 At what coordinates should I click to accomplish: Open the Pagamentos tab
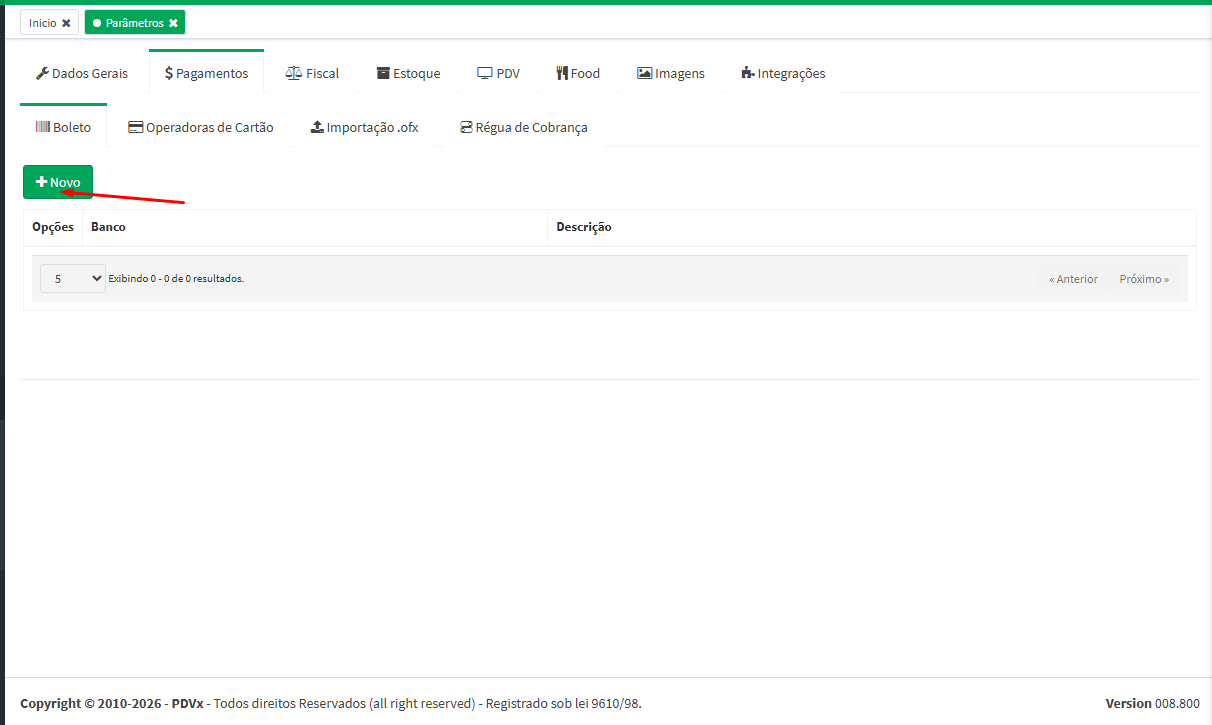pyautogui.click(x=206, y=73)
